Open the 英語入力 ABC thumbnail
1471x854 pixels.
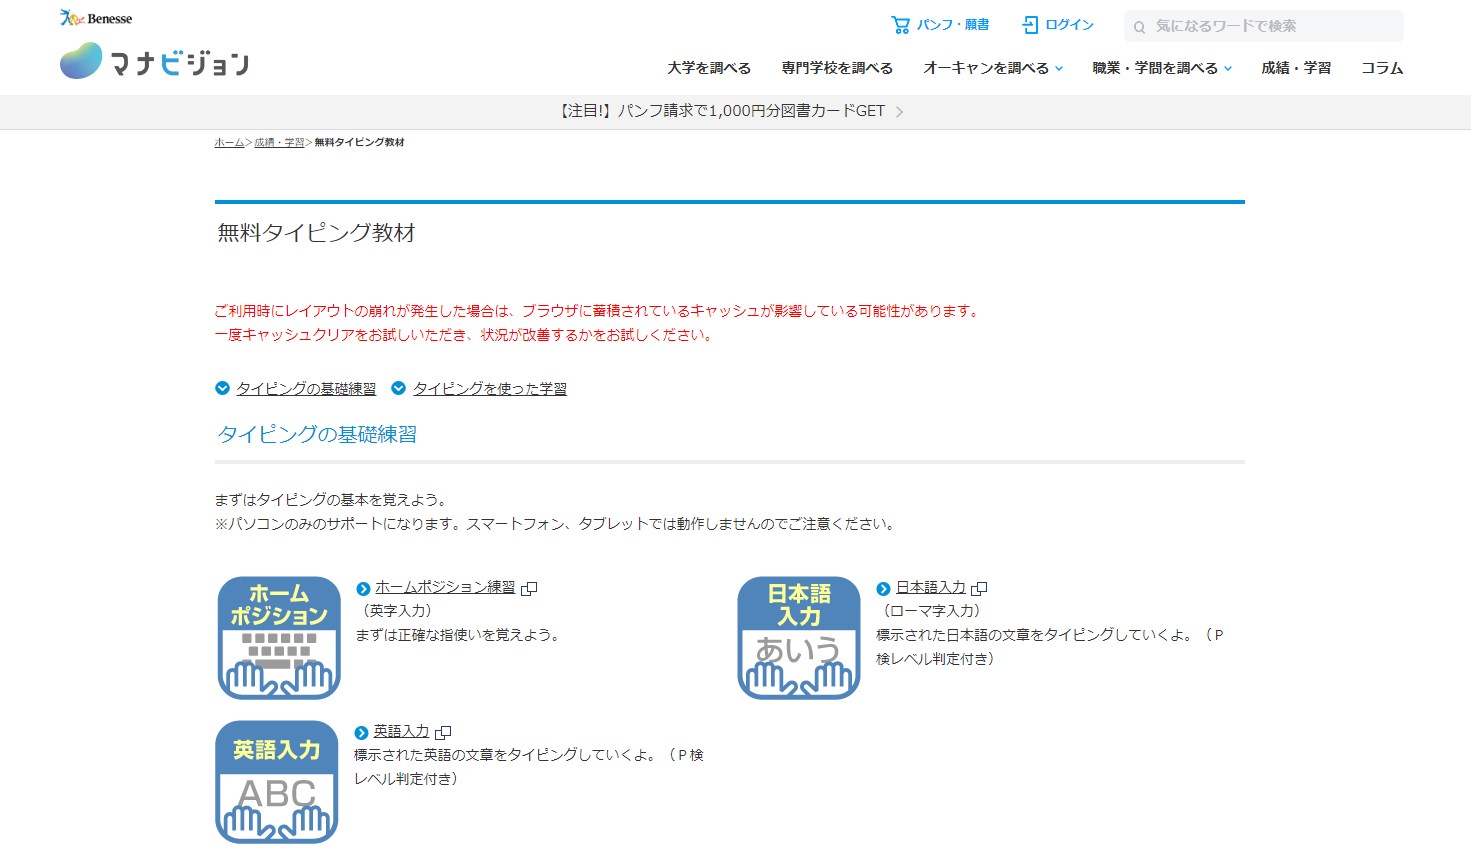tap(277, 781)
